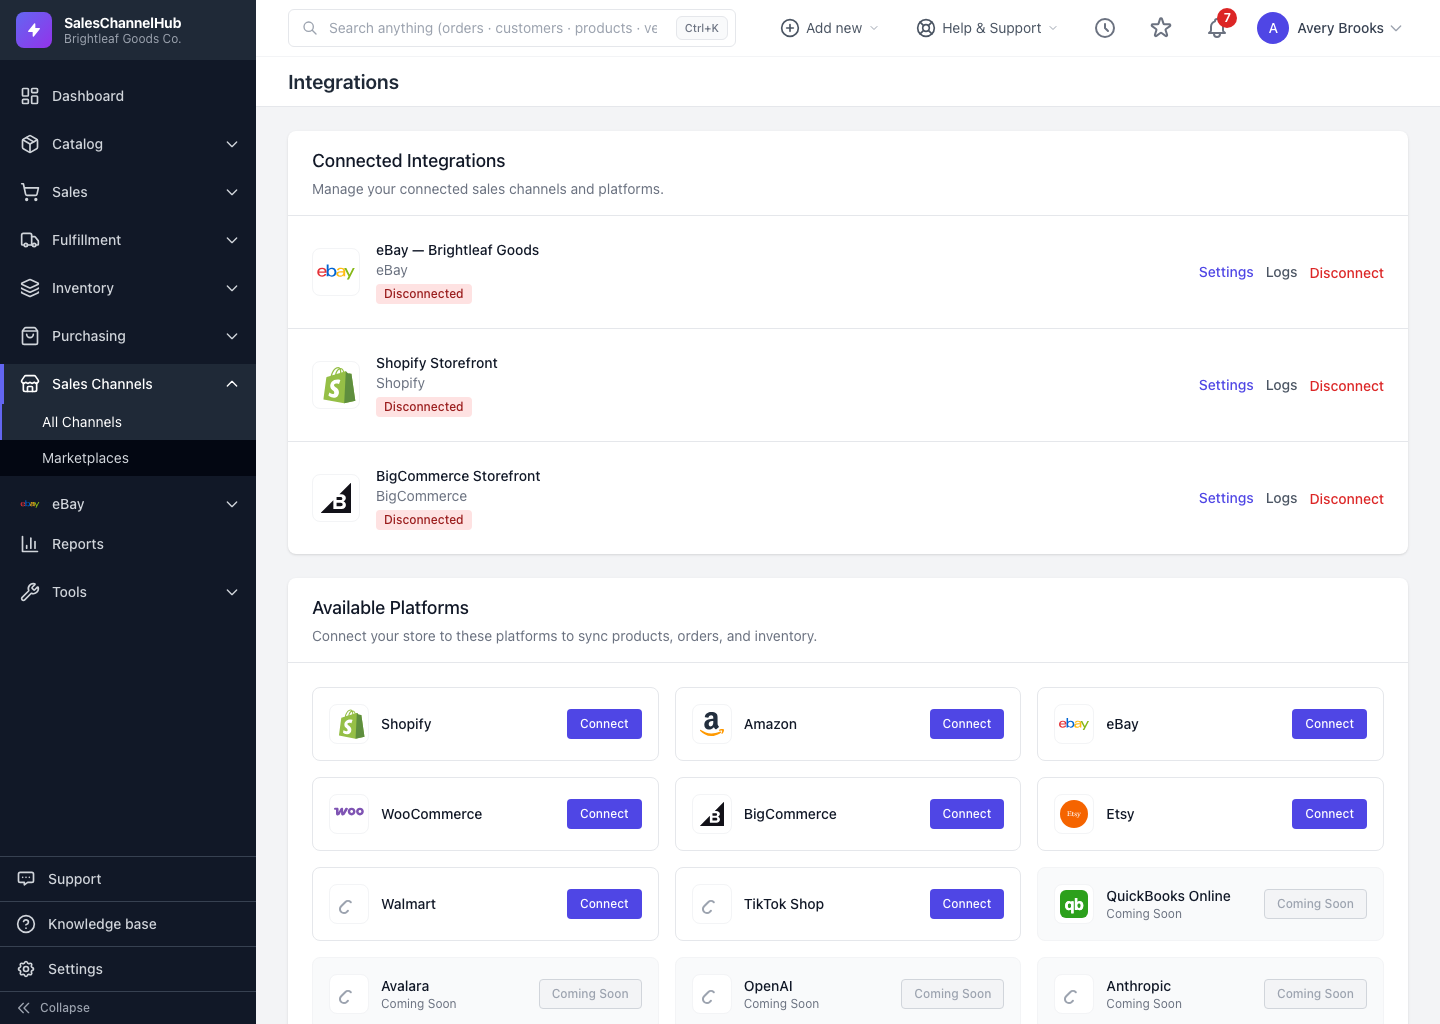Click BigCommerce Storefront logo icon
1440x1024 pixels.
(336, 498)
